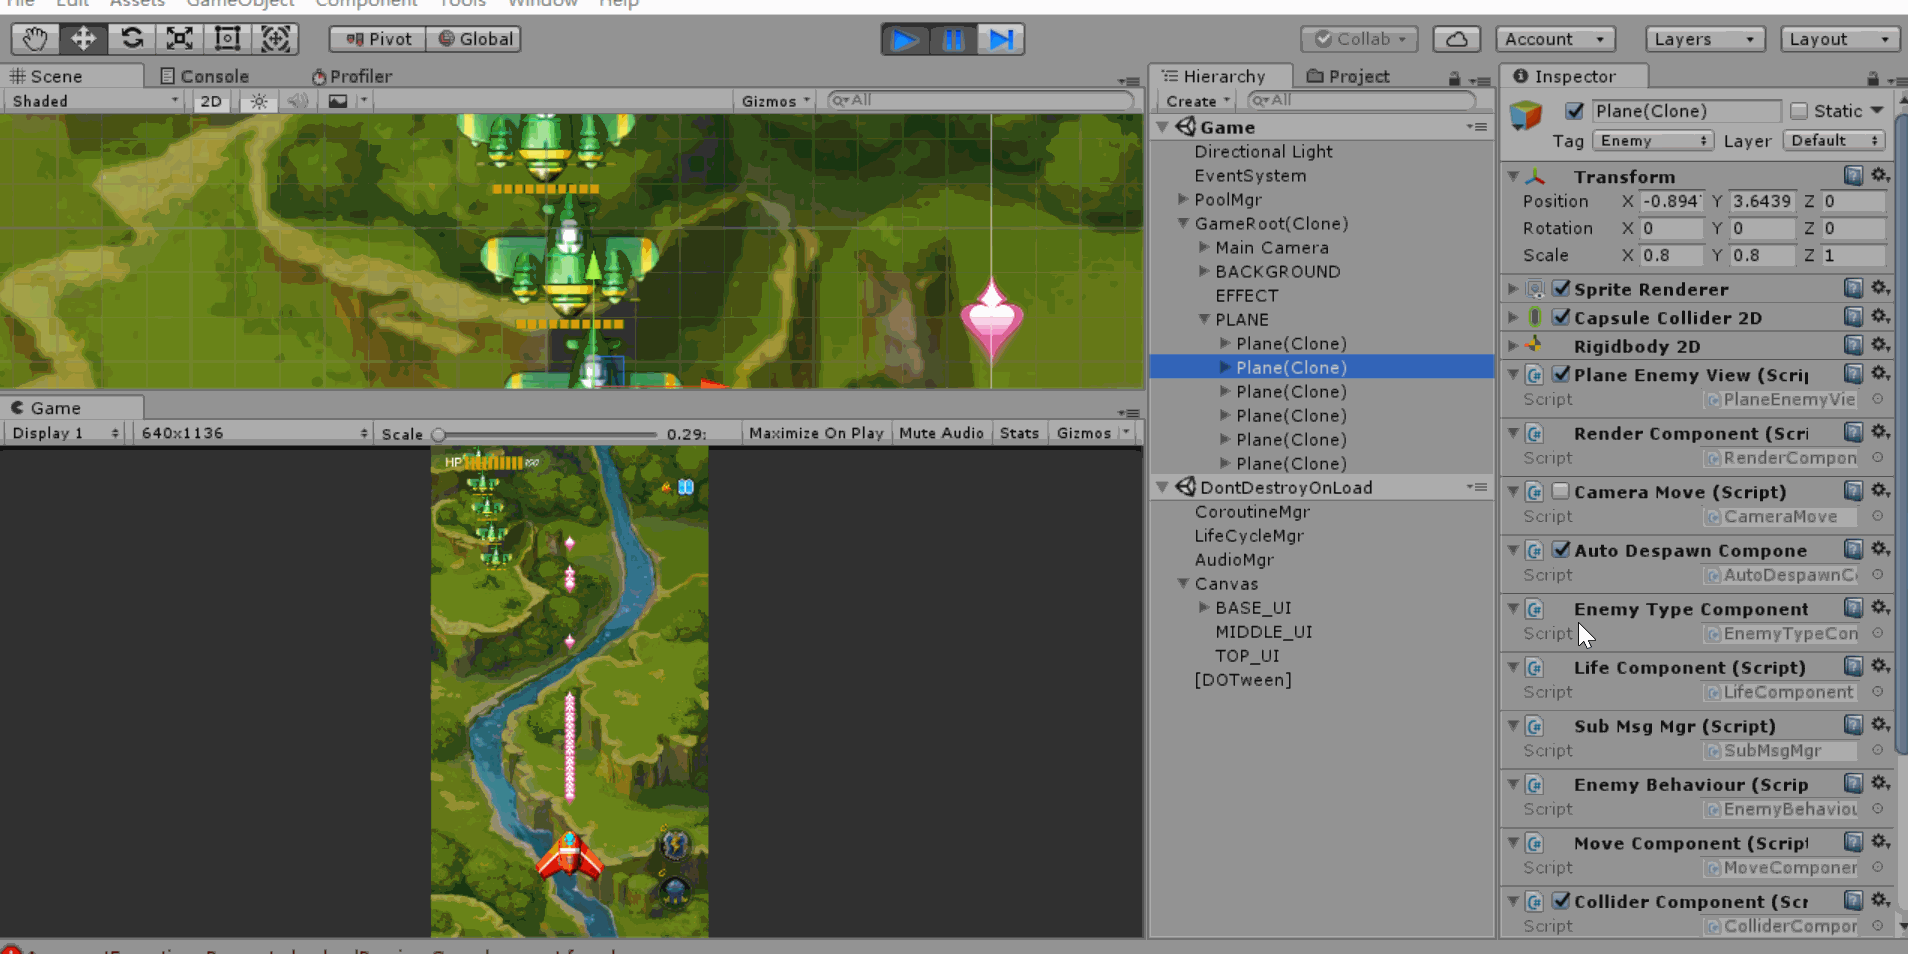Select the Rotate tool
1908x954 pixels.
pyautogui.click(x=131, y=39)
